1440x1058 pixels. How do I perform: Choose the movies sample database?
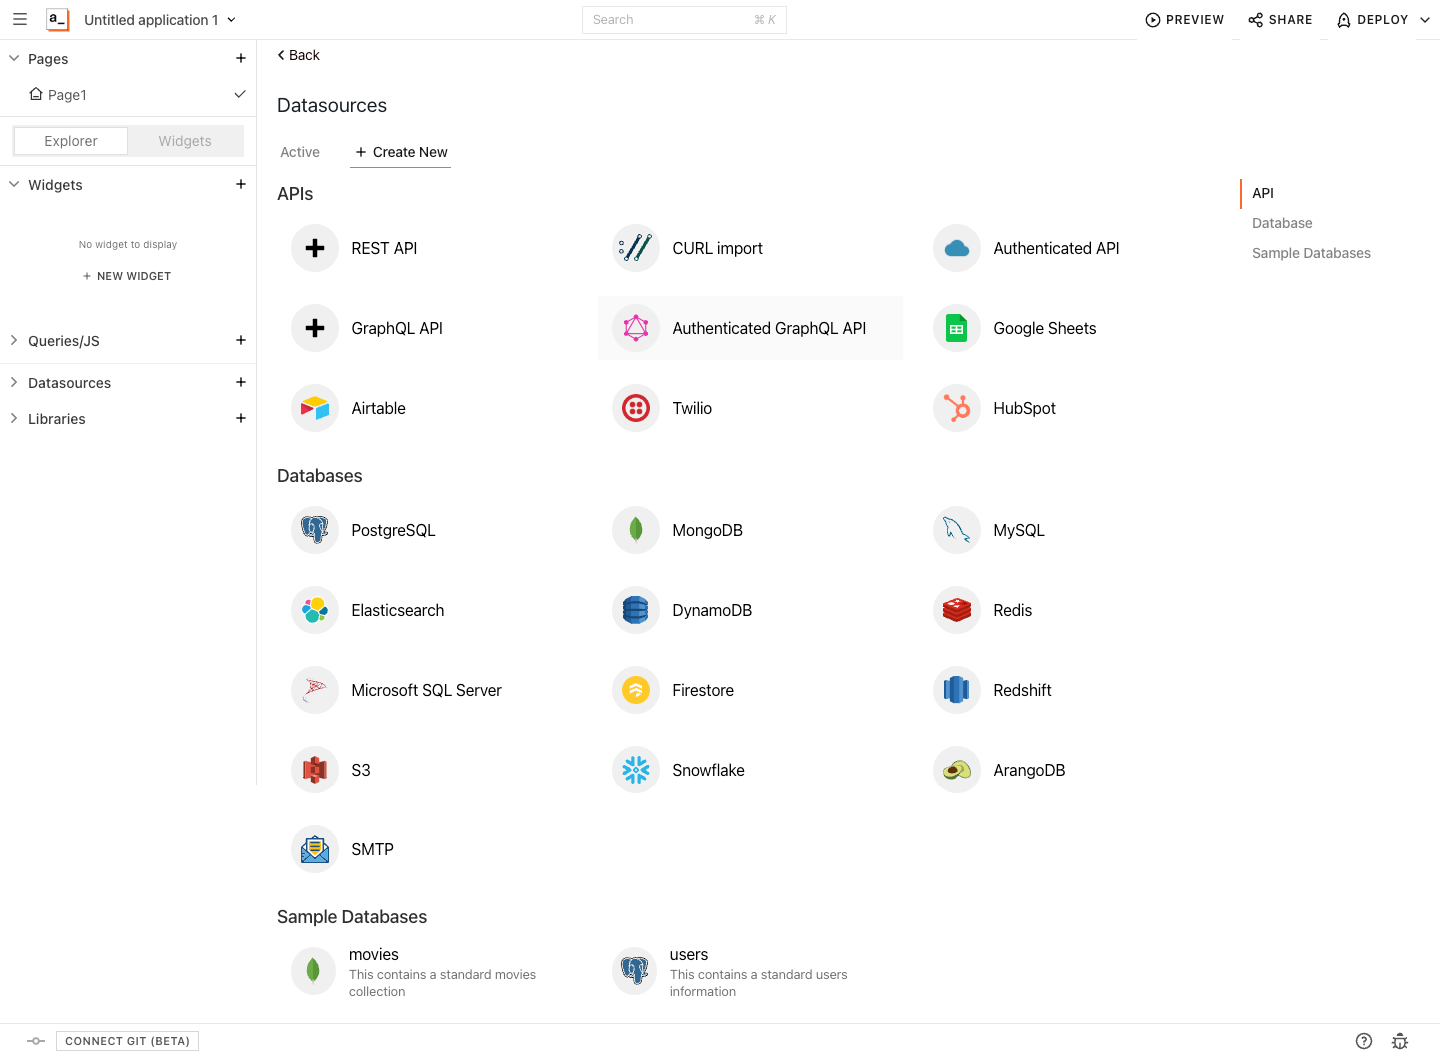[x=430, y=972]
